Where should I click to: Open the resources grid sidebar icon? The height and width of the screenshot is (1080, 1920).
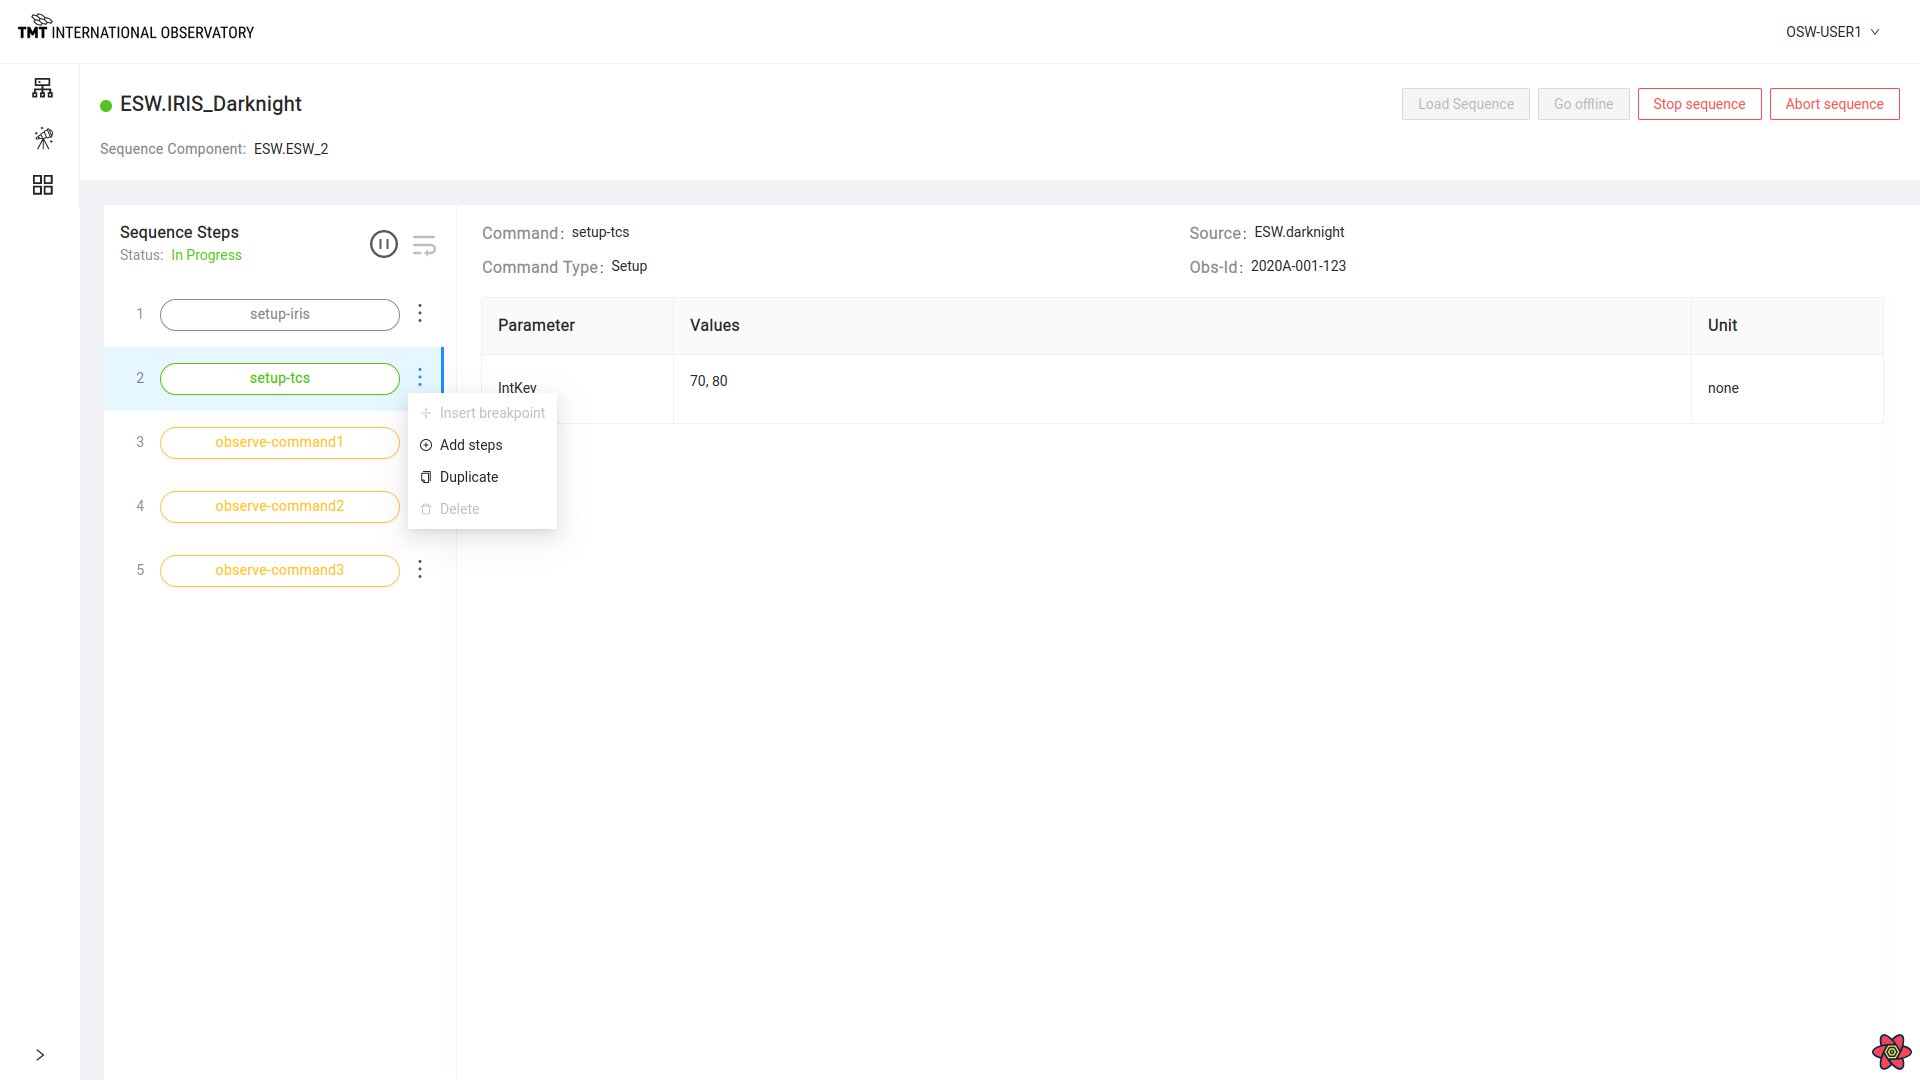pos(42,185)
